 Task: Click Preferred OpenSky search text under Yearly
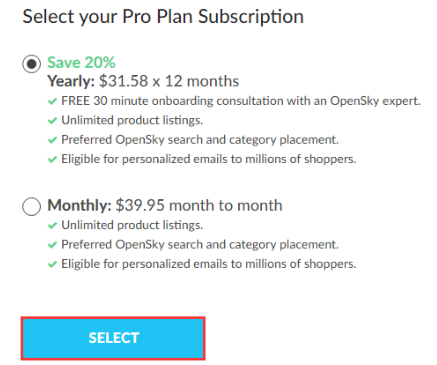[x=200, y=140]
